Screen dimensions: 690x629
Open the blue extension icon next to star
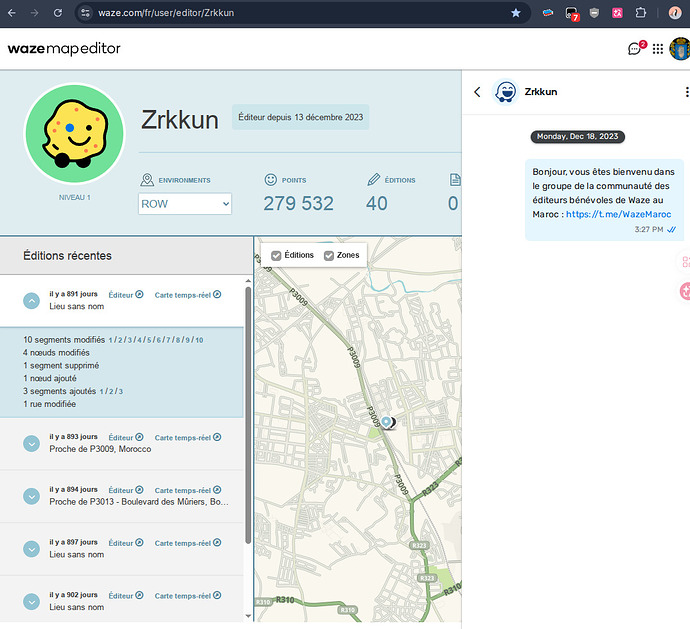coord(548,13)
